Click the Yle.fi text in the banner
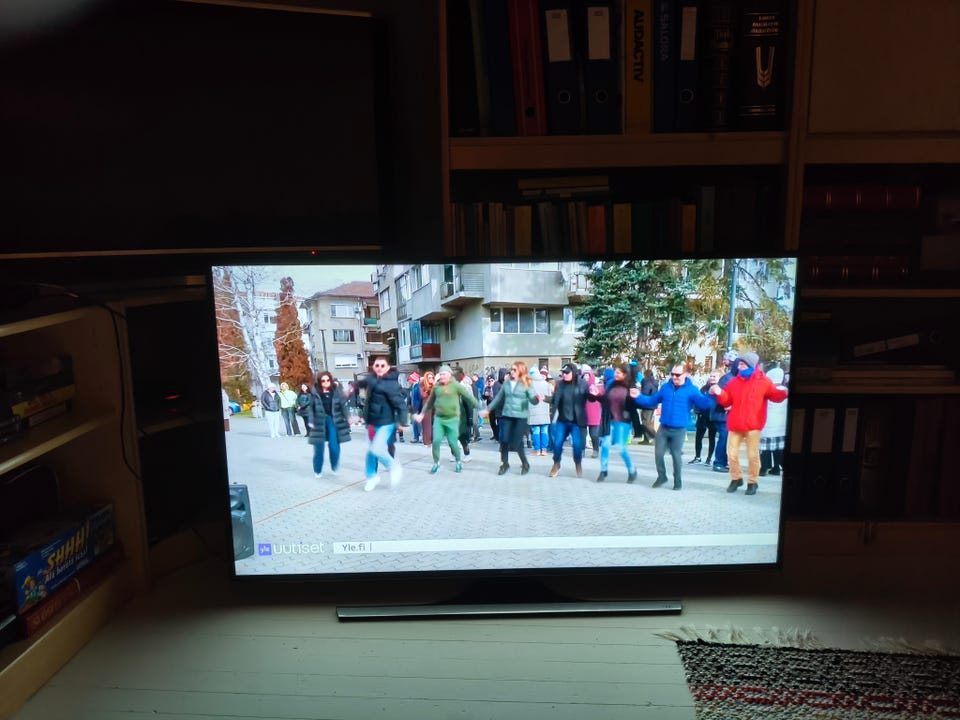Screen dimensions: 960x720 click(353, 547)
